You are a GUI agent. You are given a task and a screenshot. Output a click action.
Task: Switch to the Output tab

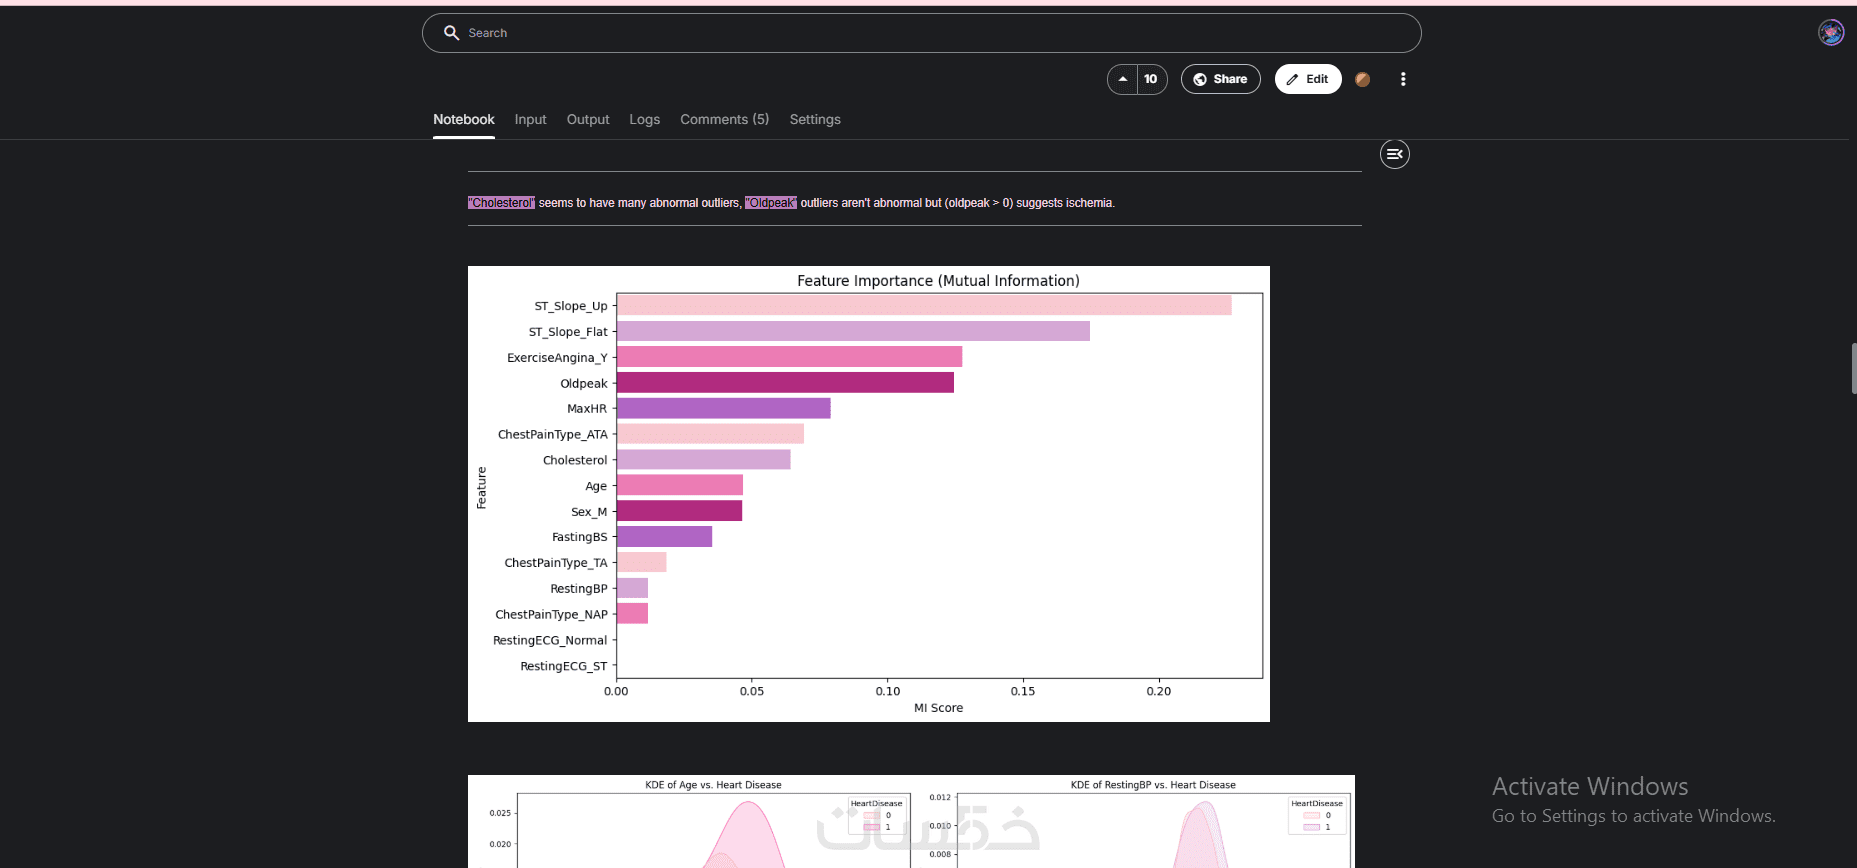coord(588,119)
